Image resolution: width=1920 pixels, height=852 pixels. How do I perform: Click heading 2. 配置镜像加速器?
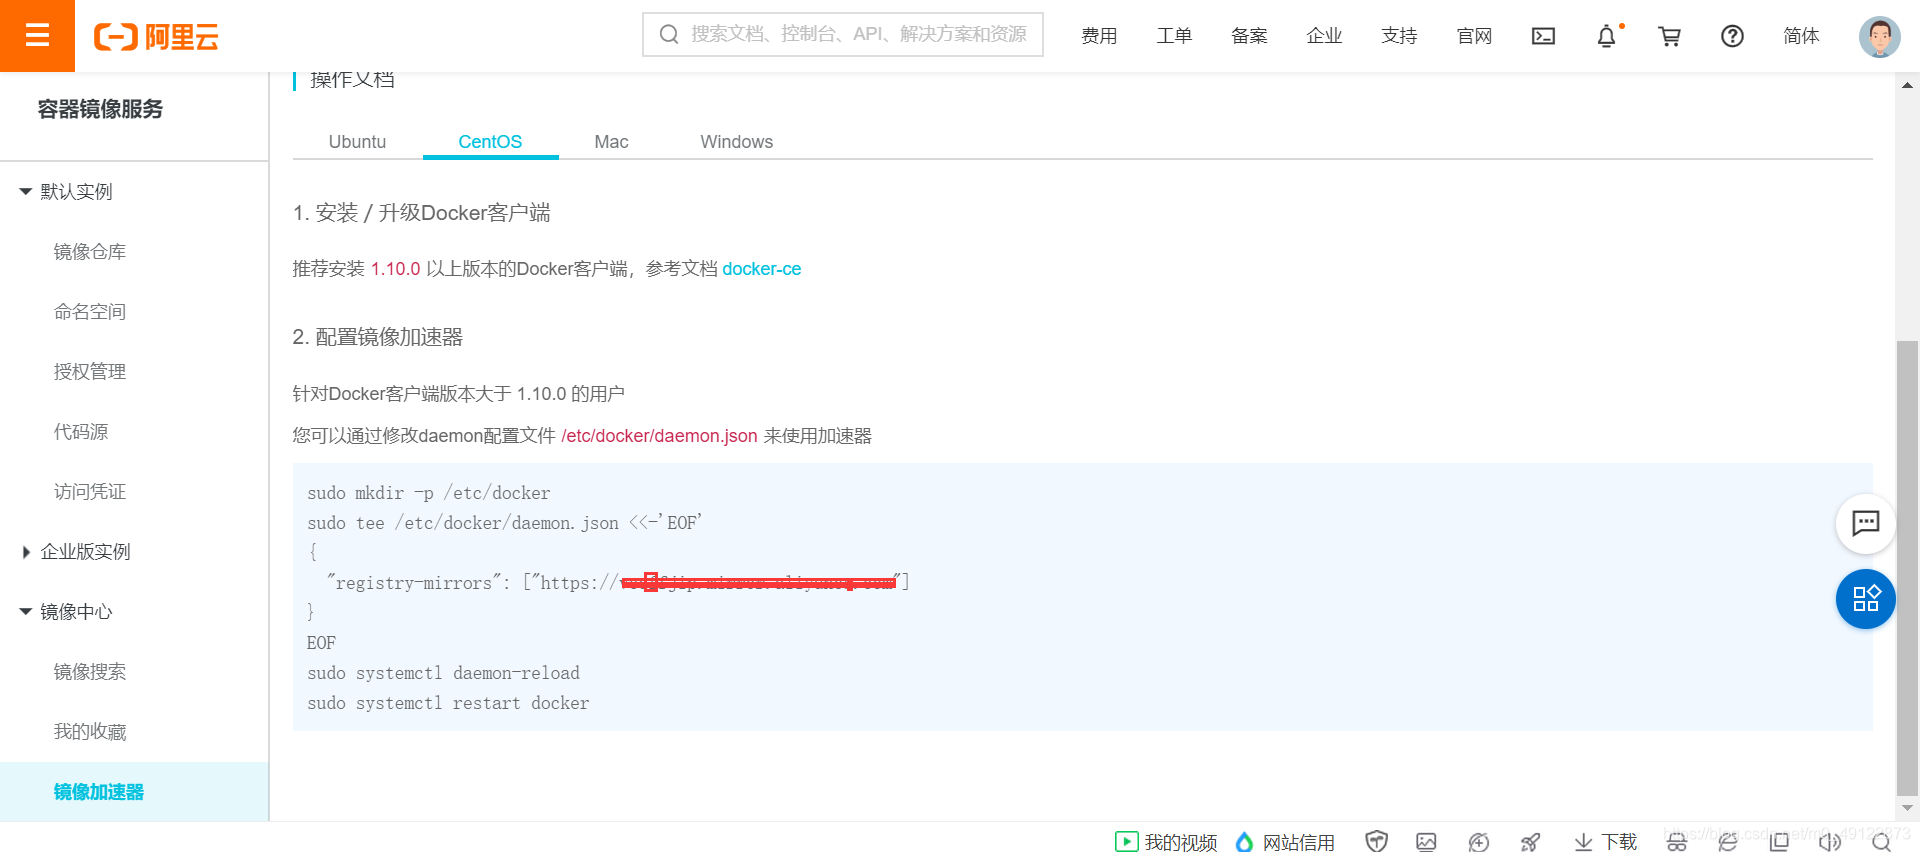377,337
